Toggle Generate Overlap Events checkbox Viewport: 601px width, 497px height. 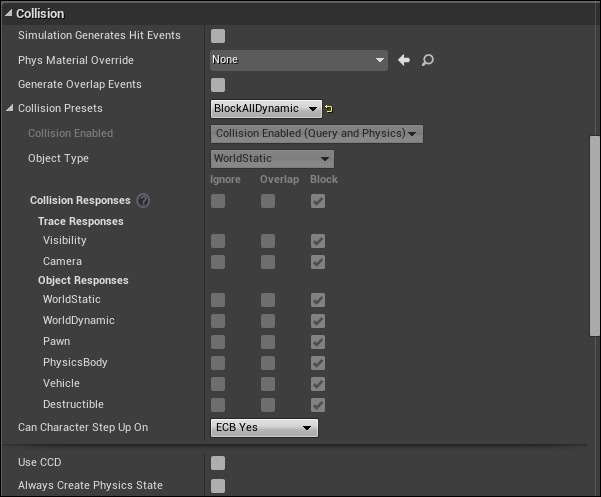click(x=218, y=85)
